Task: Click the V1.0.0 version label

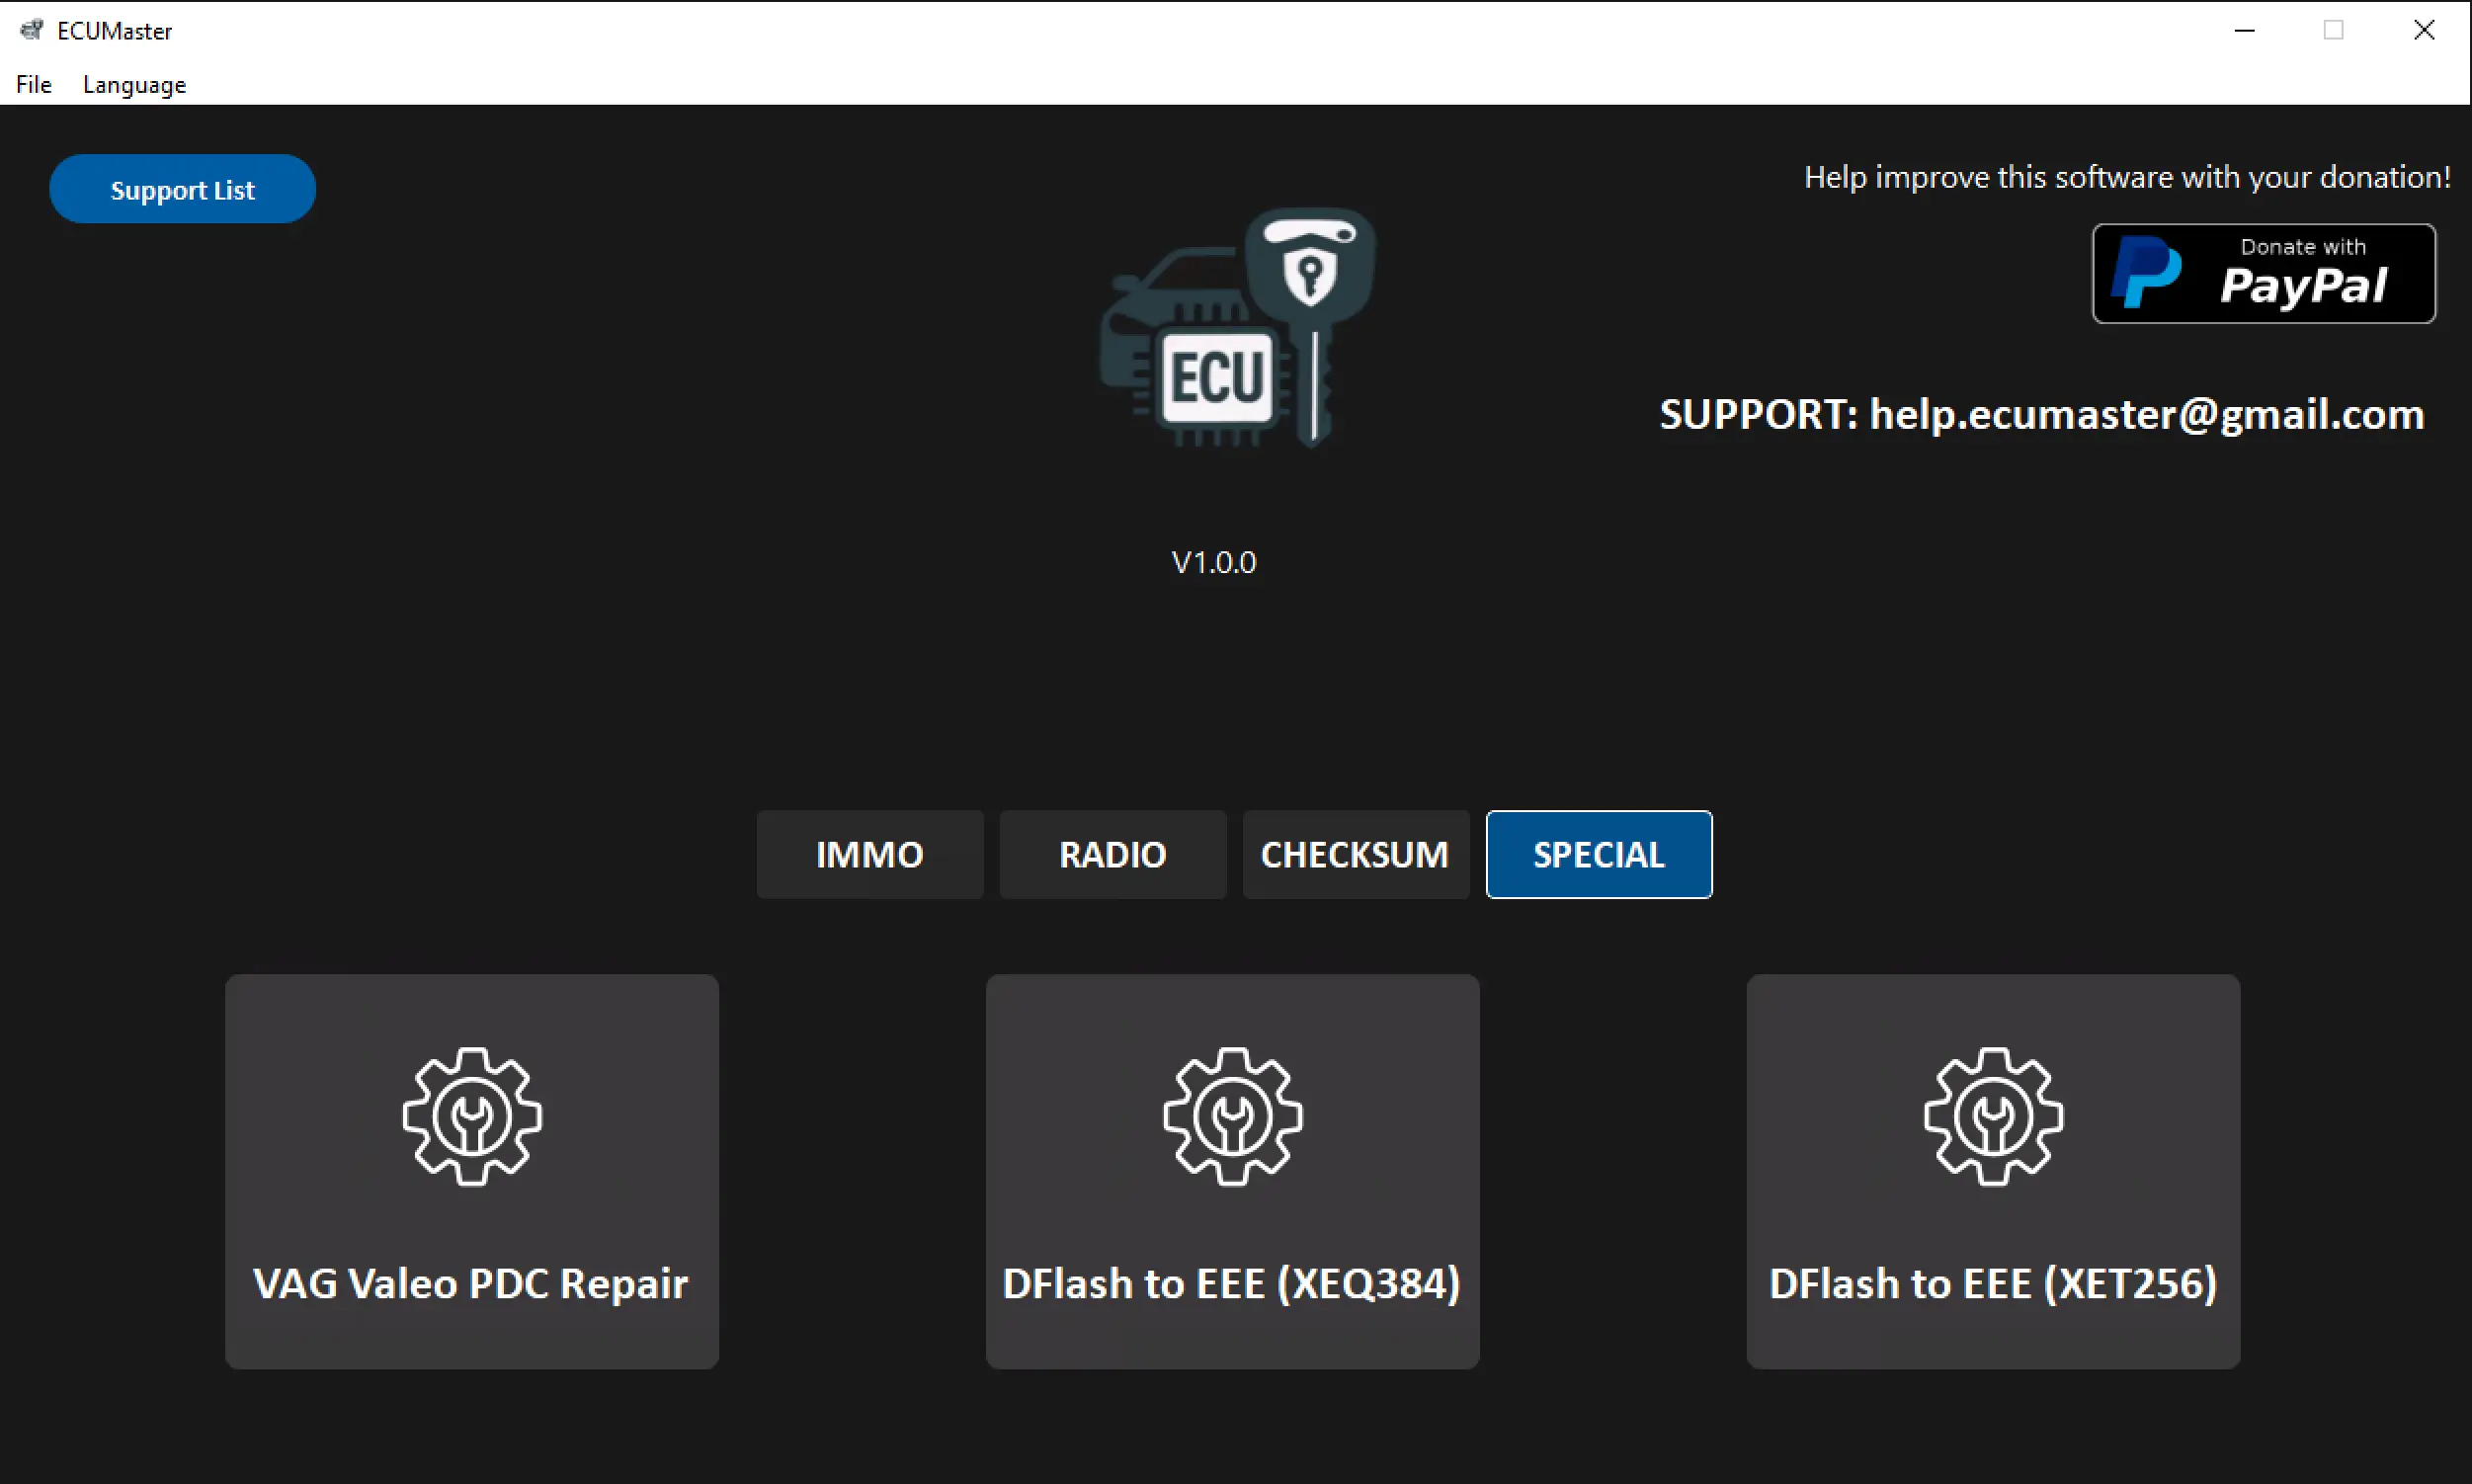Action: (x=1213, y=562)
